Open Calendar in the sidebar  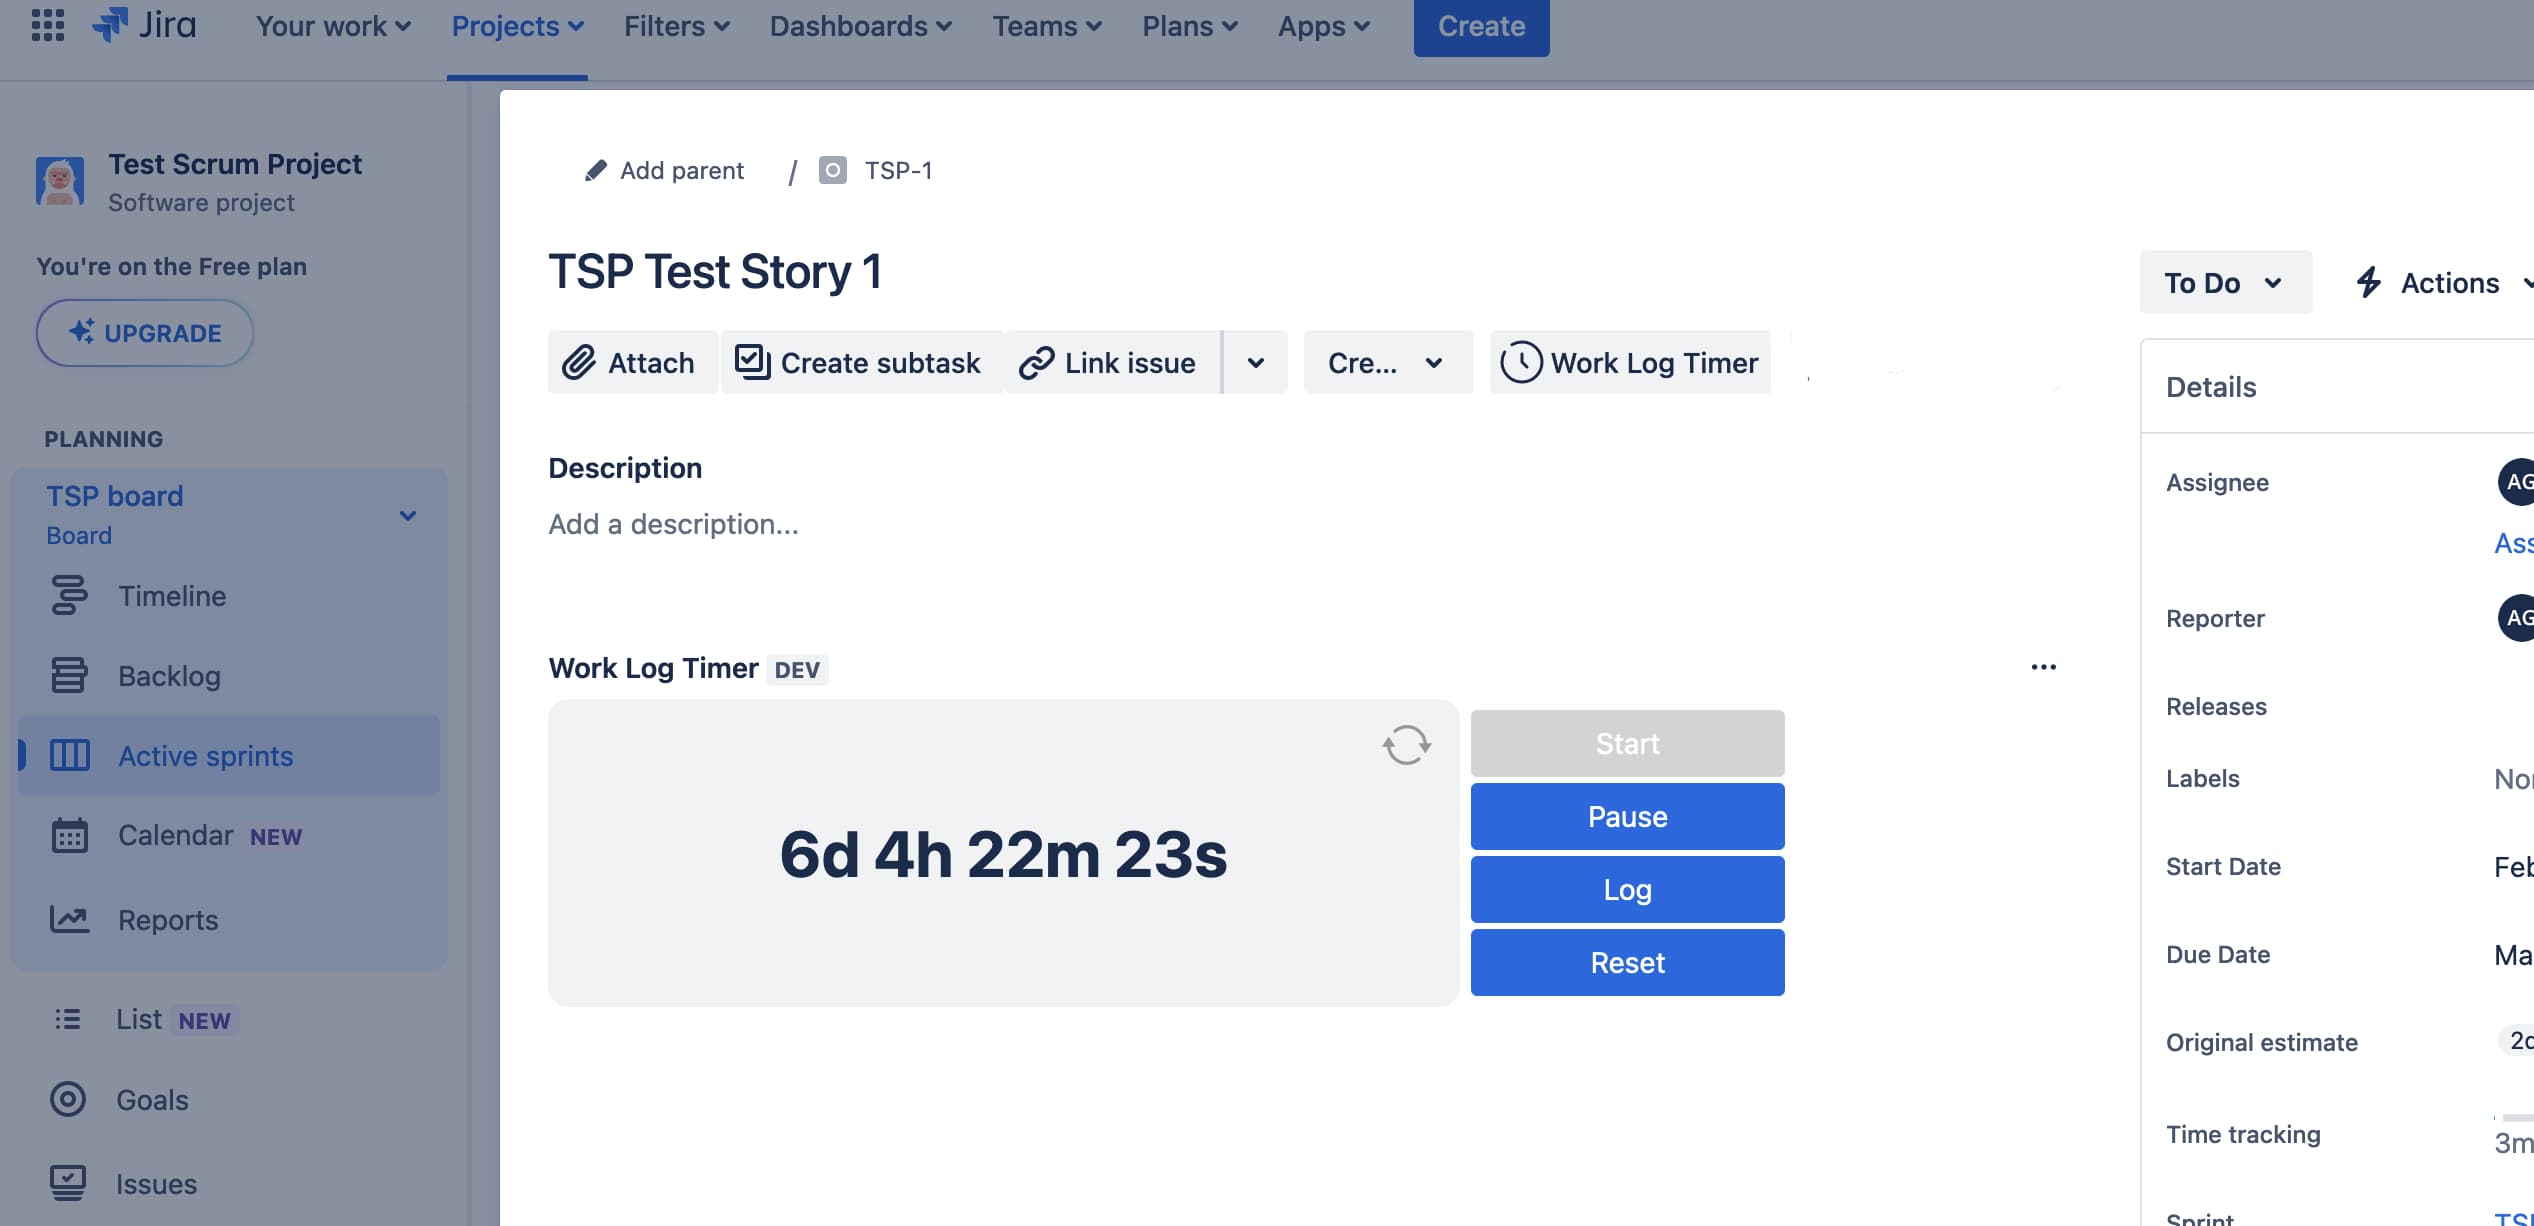point(175,835)
